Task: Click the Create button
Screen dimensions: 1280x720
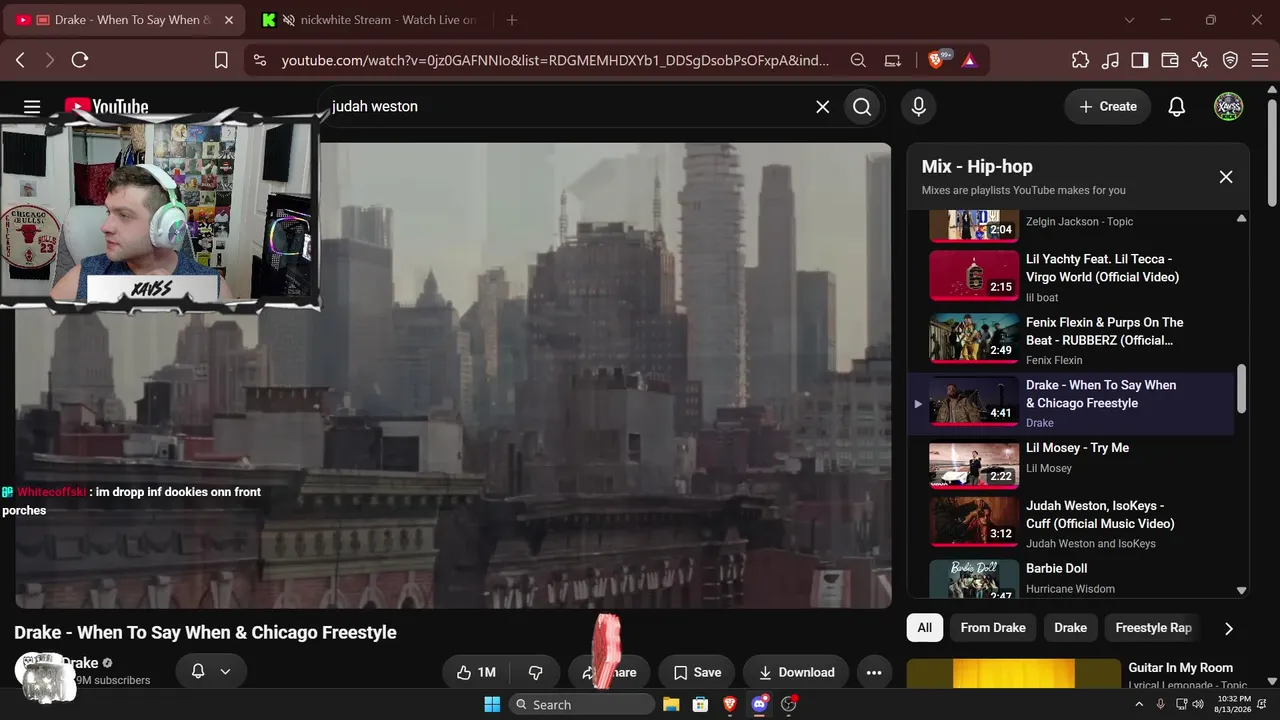Action: [x=1107, y=107]
